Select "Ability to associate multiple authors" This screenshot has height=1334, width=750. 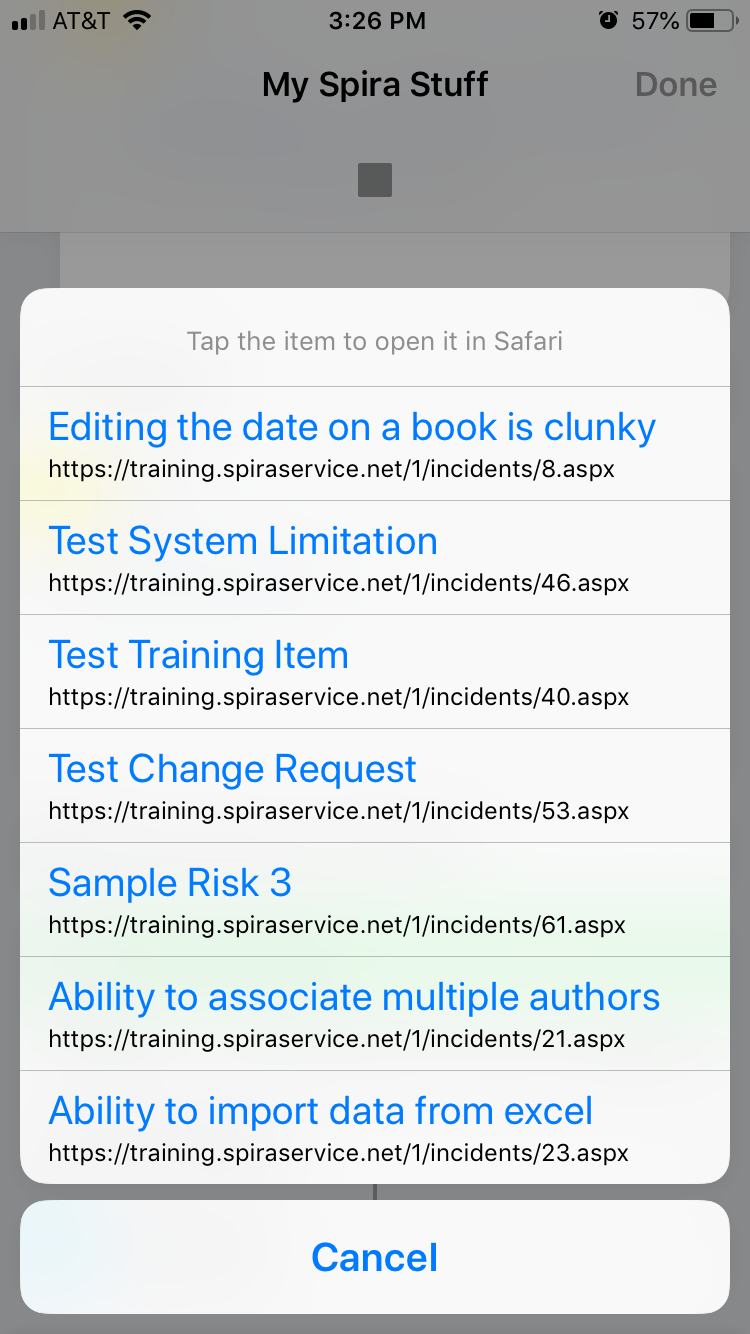pos(354,998)
